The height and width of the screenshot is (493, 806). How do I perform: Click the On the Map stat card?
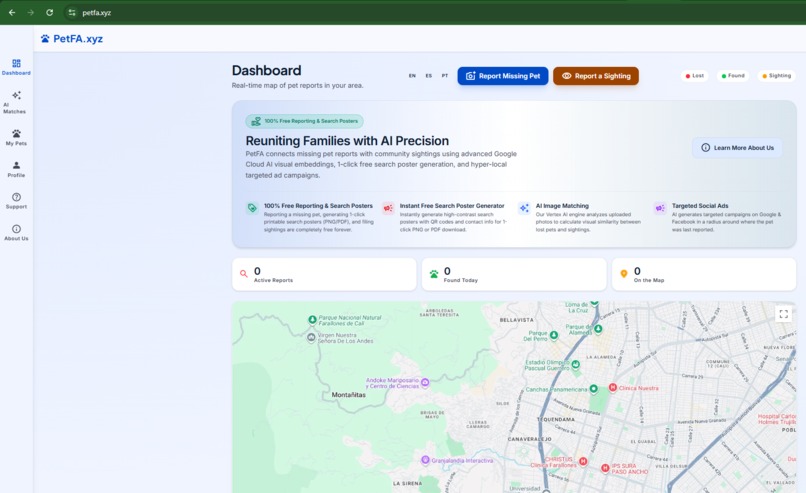coord(704,275)
